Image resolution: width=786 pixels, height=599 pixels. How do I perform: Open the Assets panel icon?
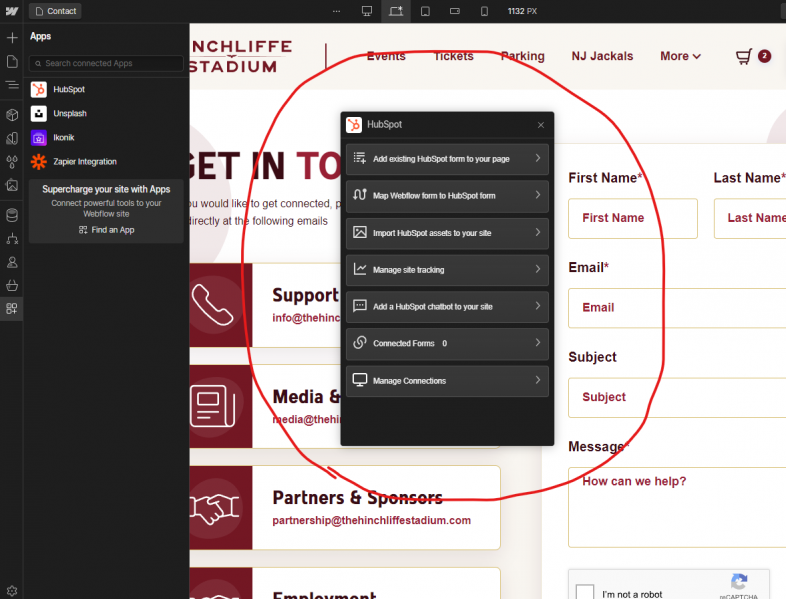12,185
